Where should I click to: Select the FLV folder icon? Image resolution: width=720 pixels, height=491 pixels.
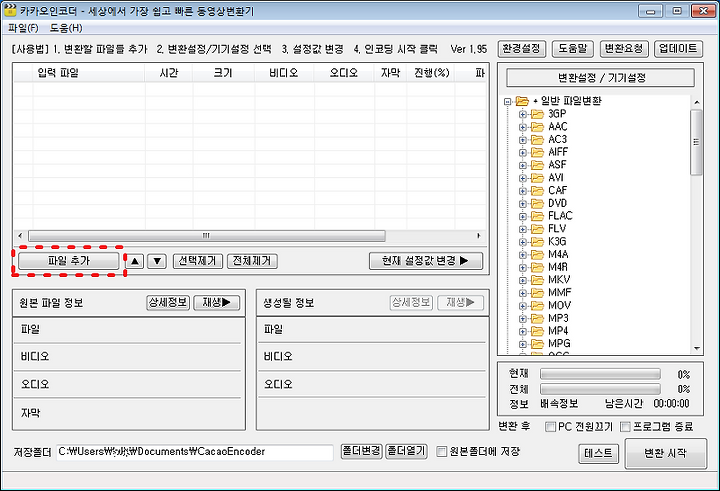(x=537, y=229)
